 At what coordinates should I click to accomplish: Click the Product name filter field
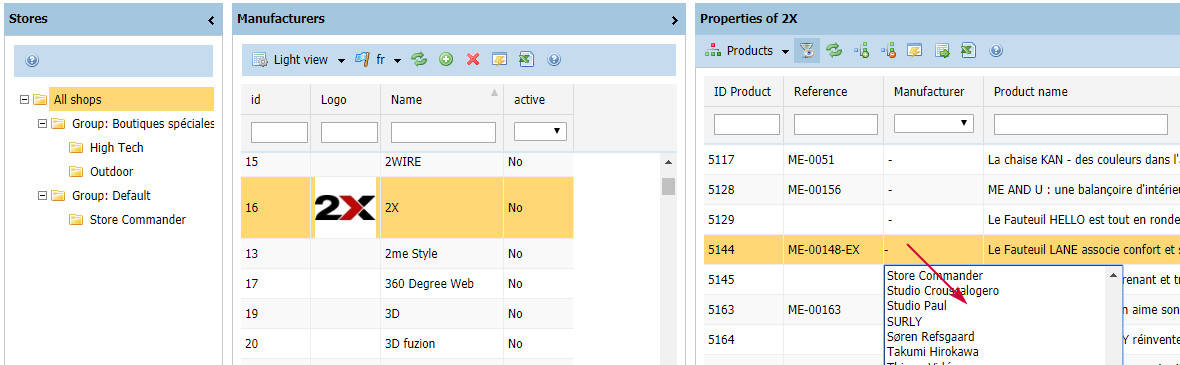point(1081,124)
